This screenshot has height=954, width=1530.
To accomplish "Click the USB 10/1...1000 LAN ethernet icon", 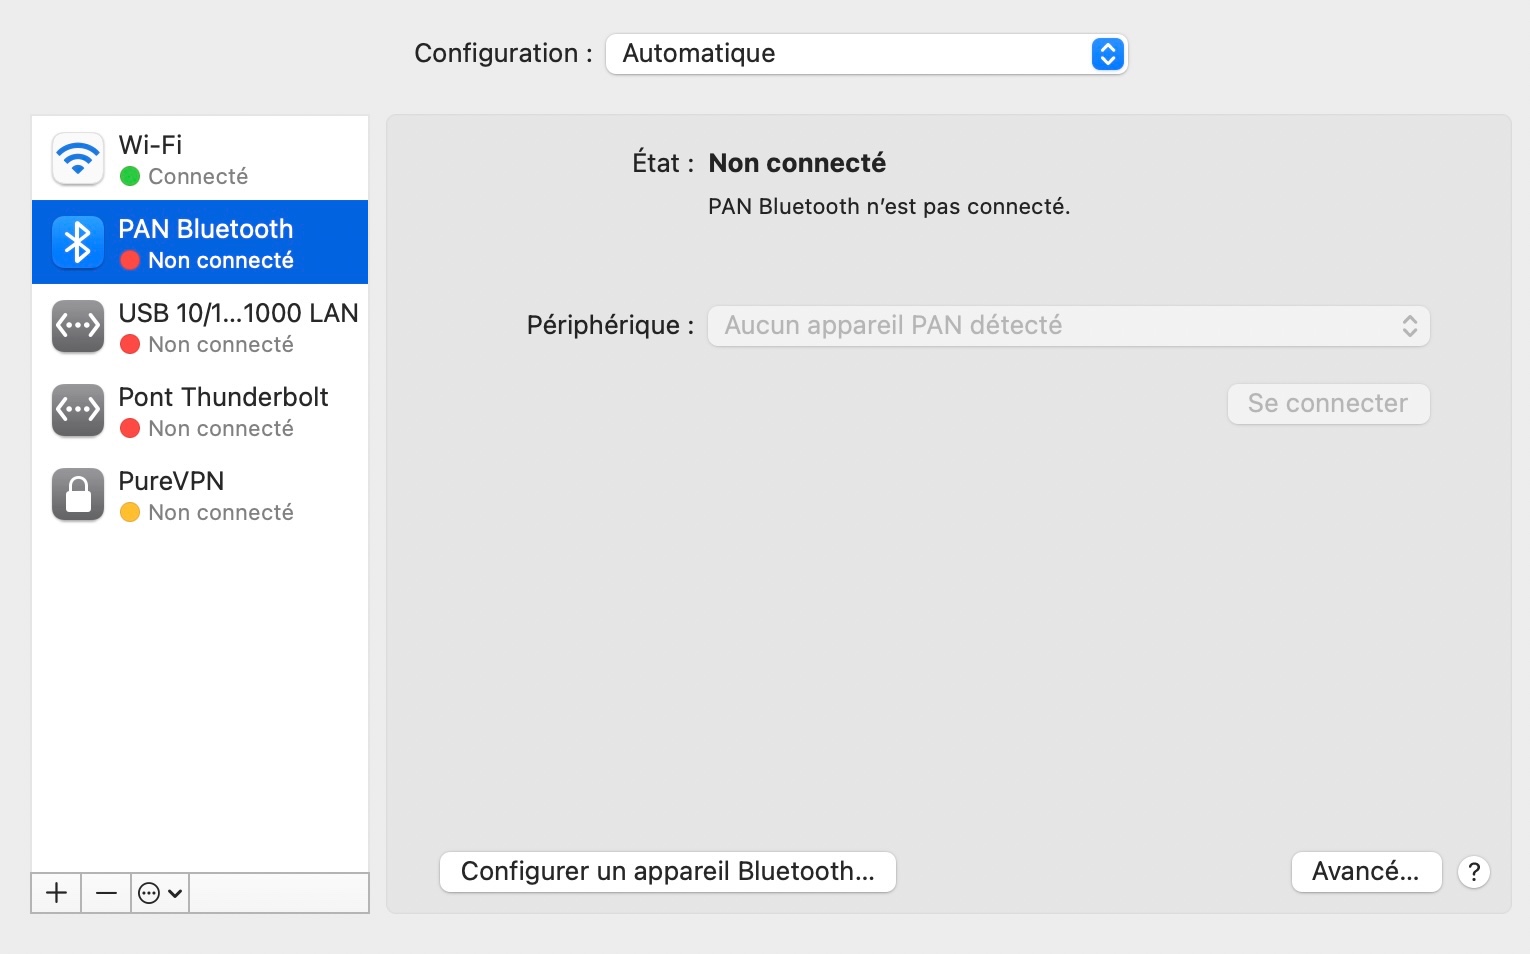I will [x=78, y=327].
